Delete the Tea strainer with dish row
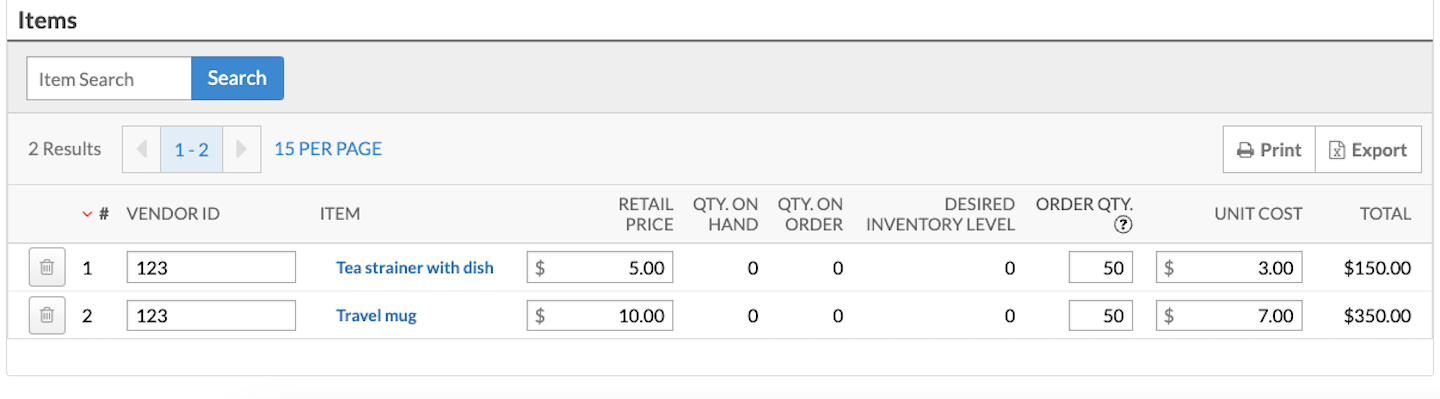This screenshot has width=1440, height=399. tap(47, 267)
